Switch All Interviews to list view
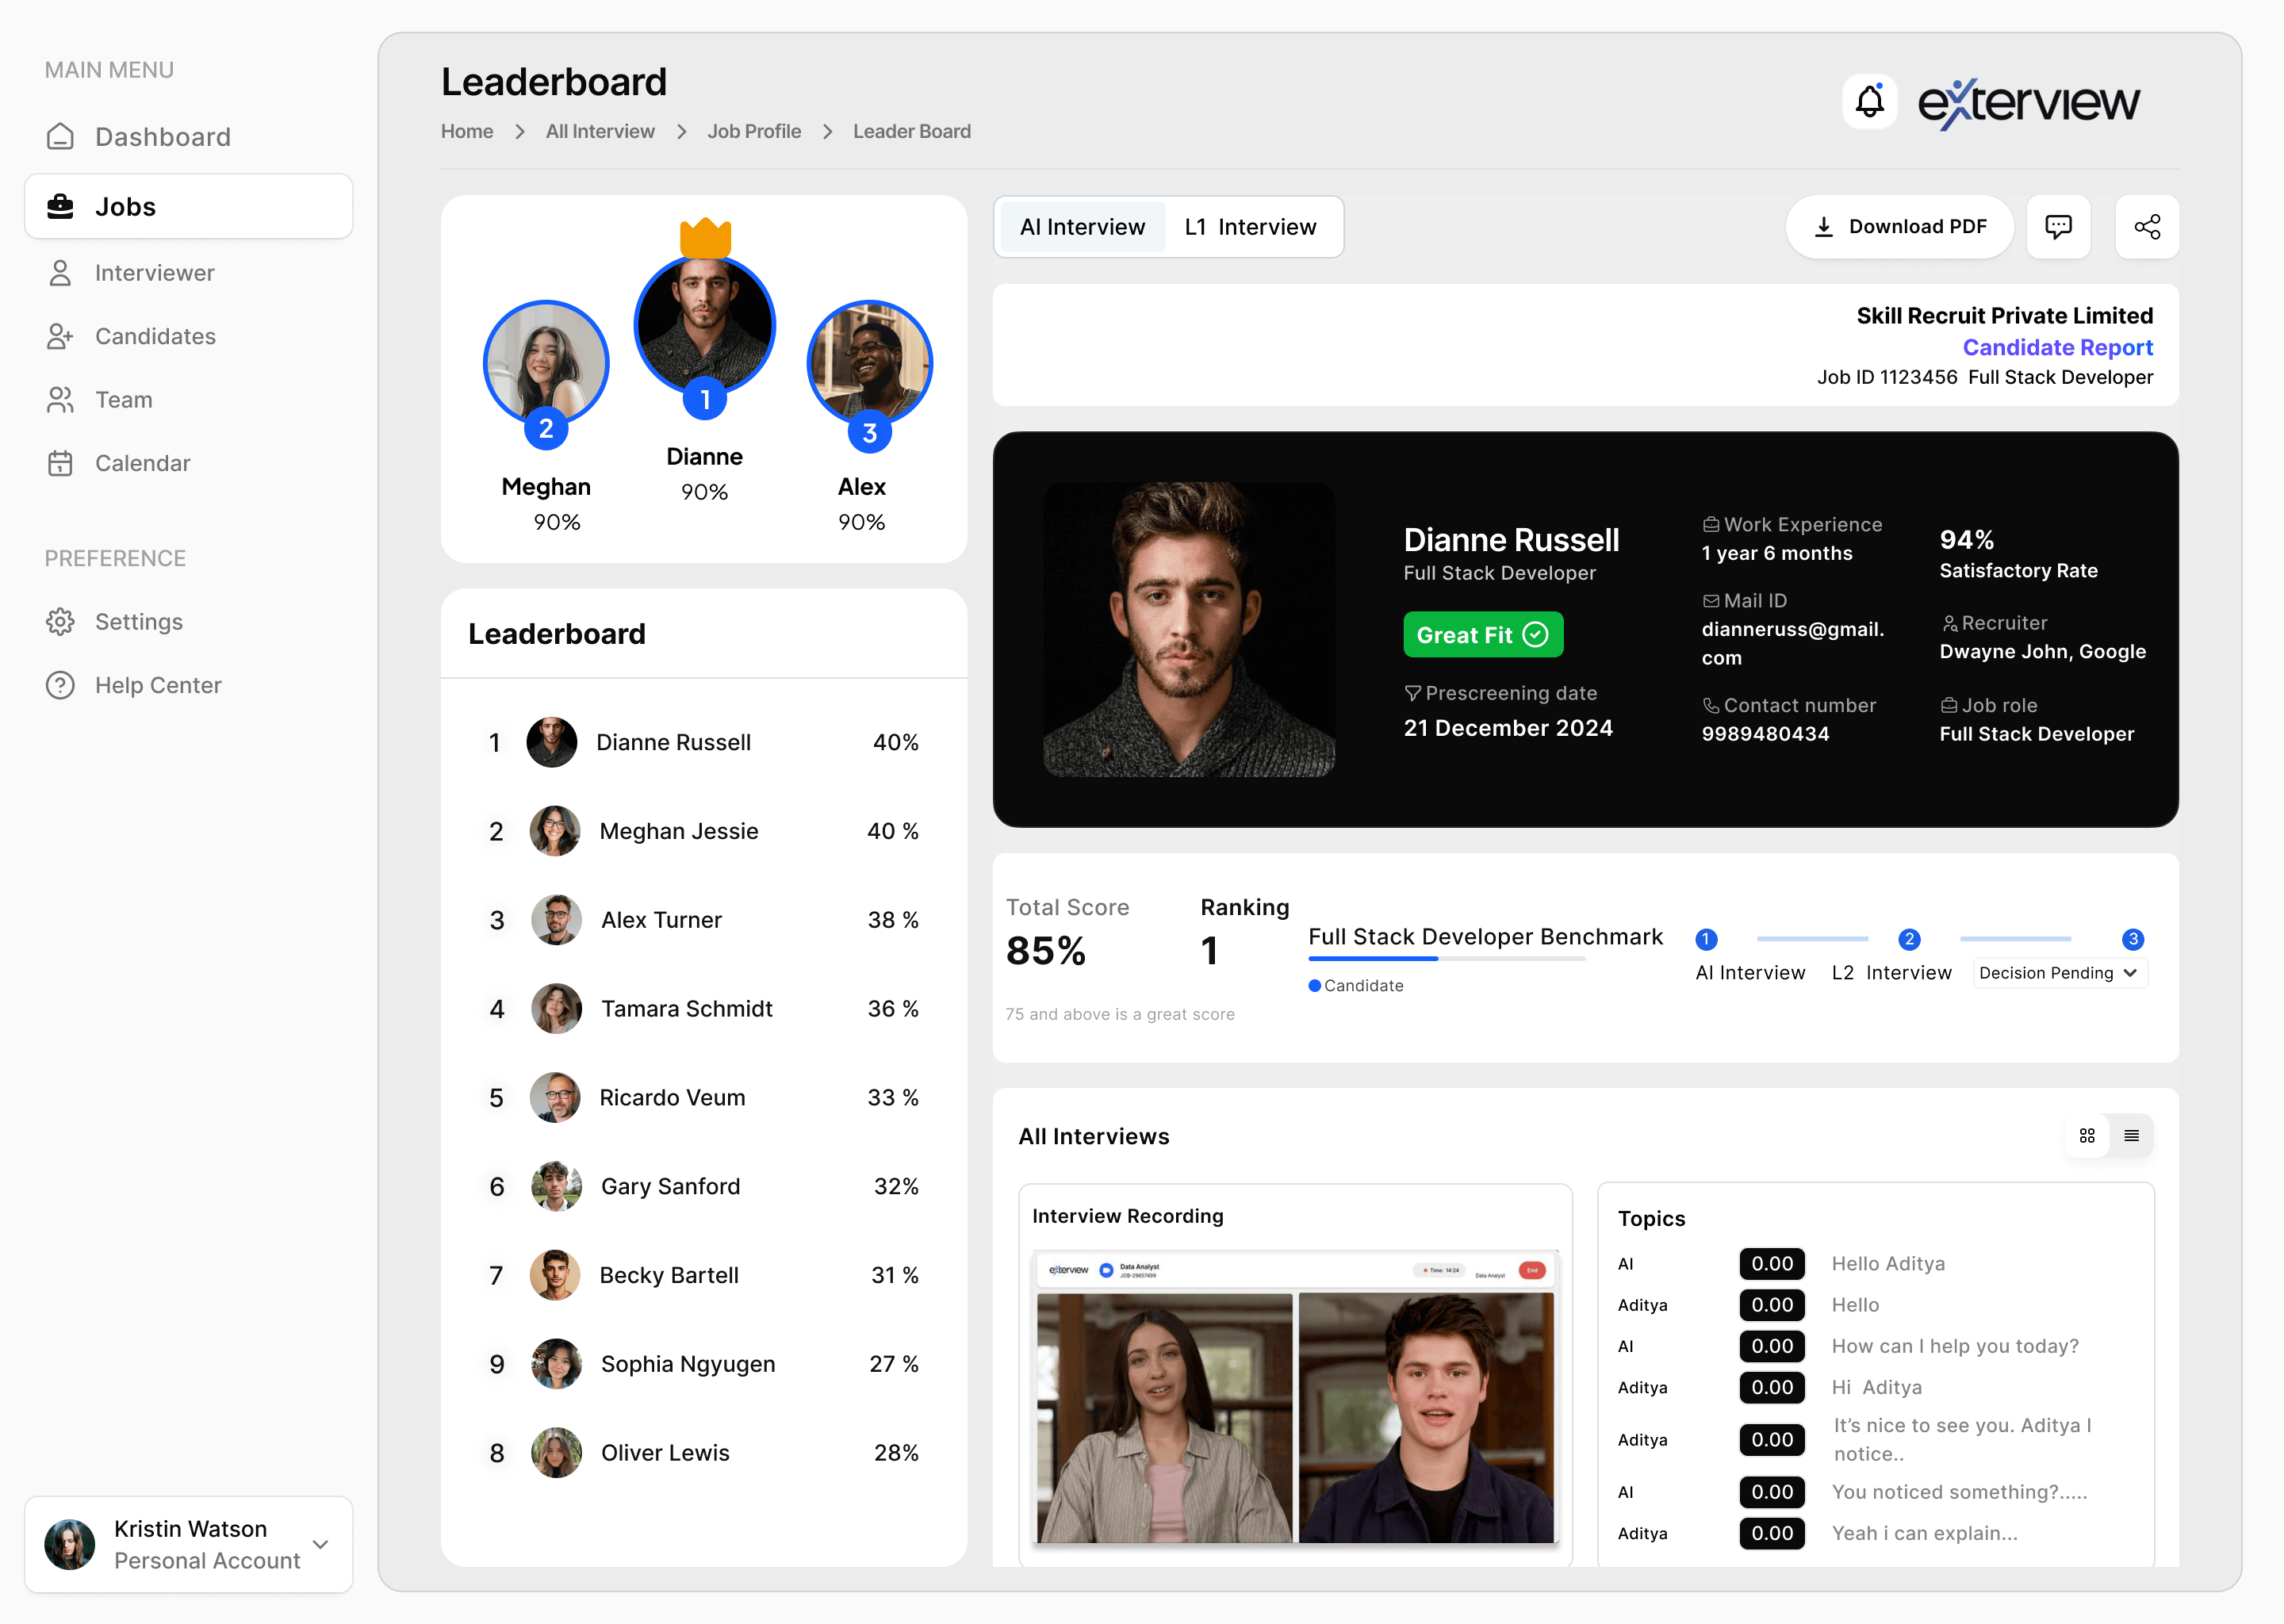Viewport: 2284px width, 1624px height. 2131,1135
